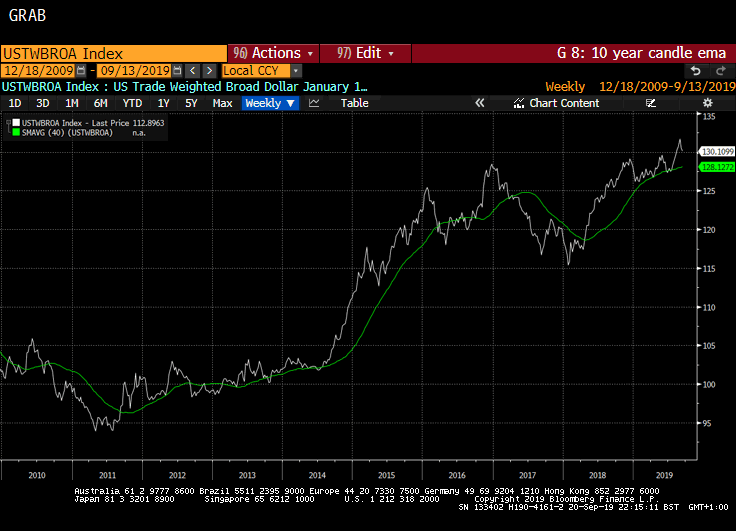
Task: Switch to Table view
Action: point(354,103)
